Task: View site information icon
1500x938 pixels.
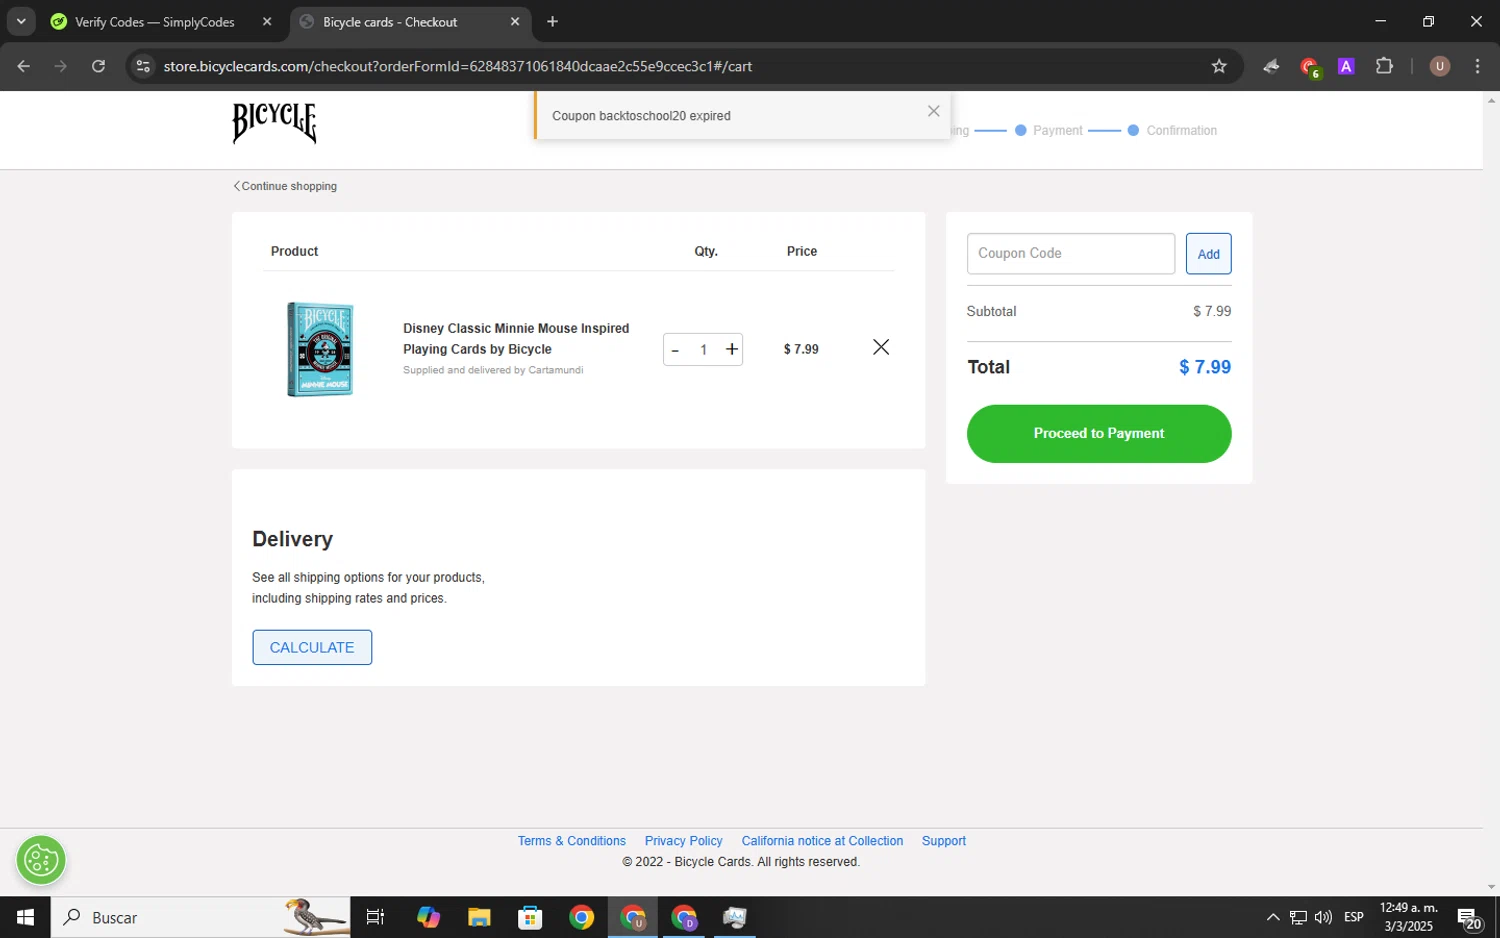Action: coord(143,66)
